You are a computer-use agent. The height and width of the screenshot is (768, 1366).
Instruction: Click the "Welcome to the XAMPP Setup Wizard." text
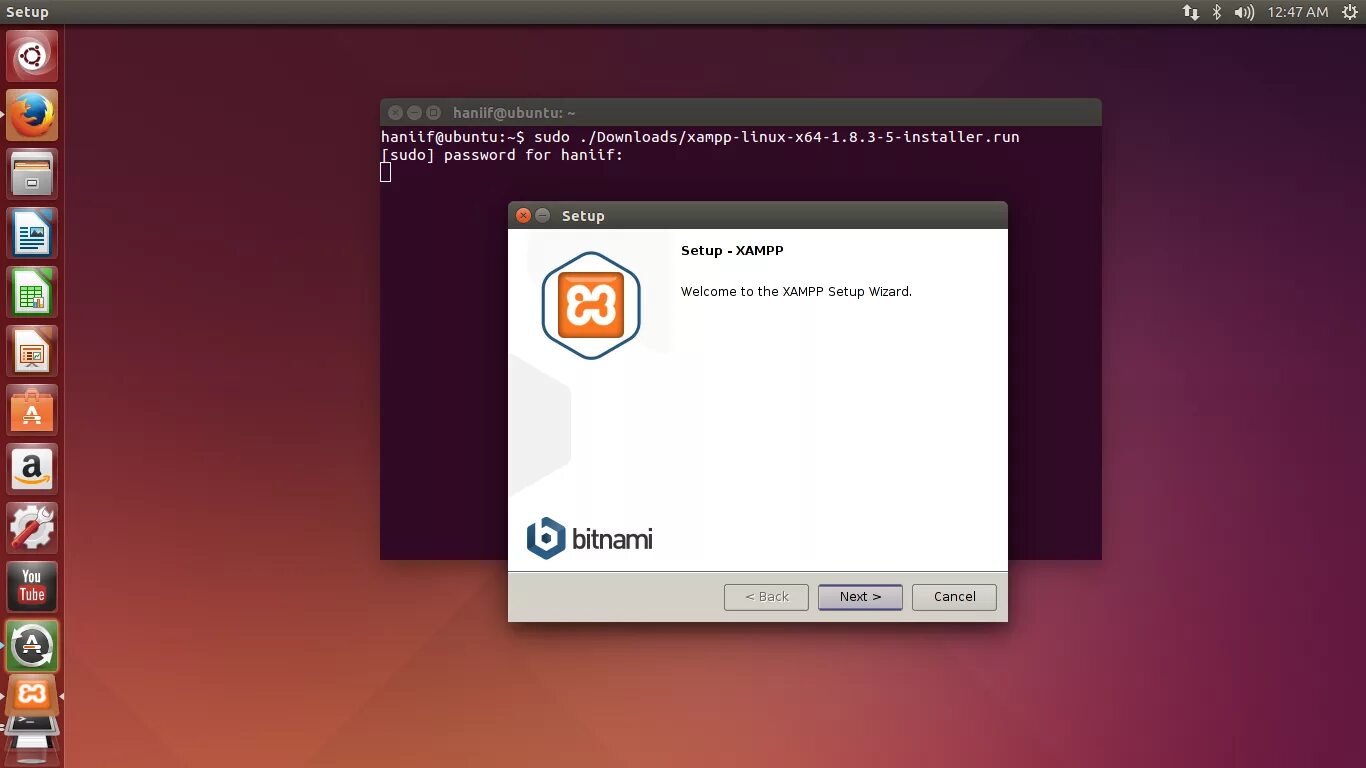(796, 292)
